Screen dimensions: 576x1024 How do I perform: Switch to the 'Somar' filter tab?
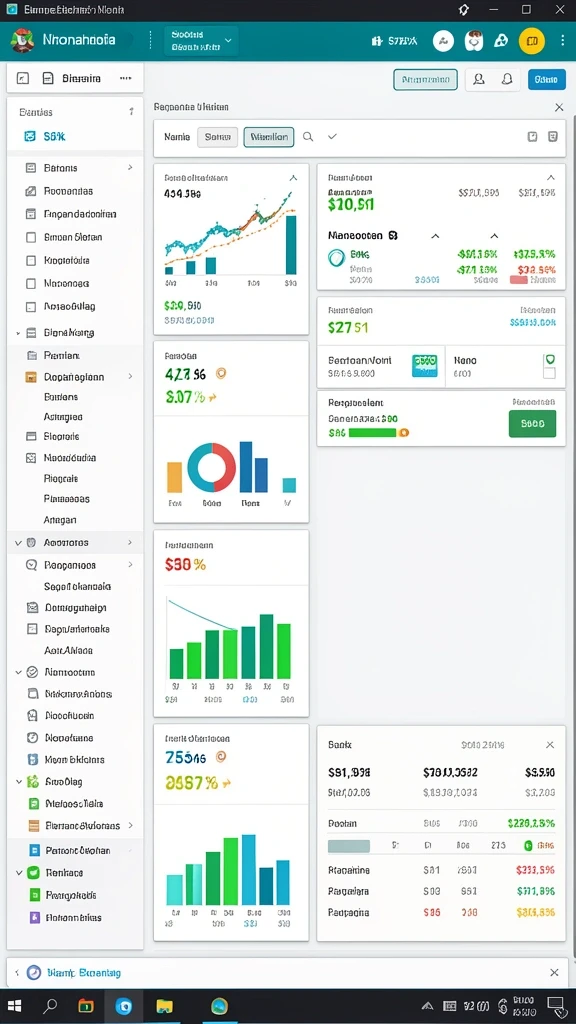[217, 137]
